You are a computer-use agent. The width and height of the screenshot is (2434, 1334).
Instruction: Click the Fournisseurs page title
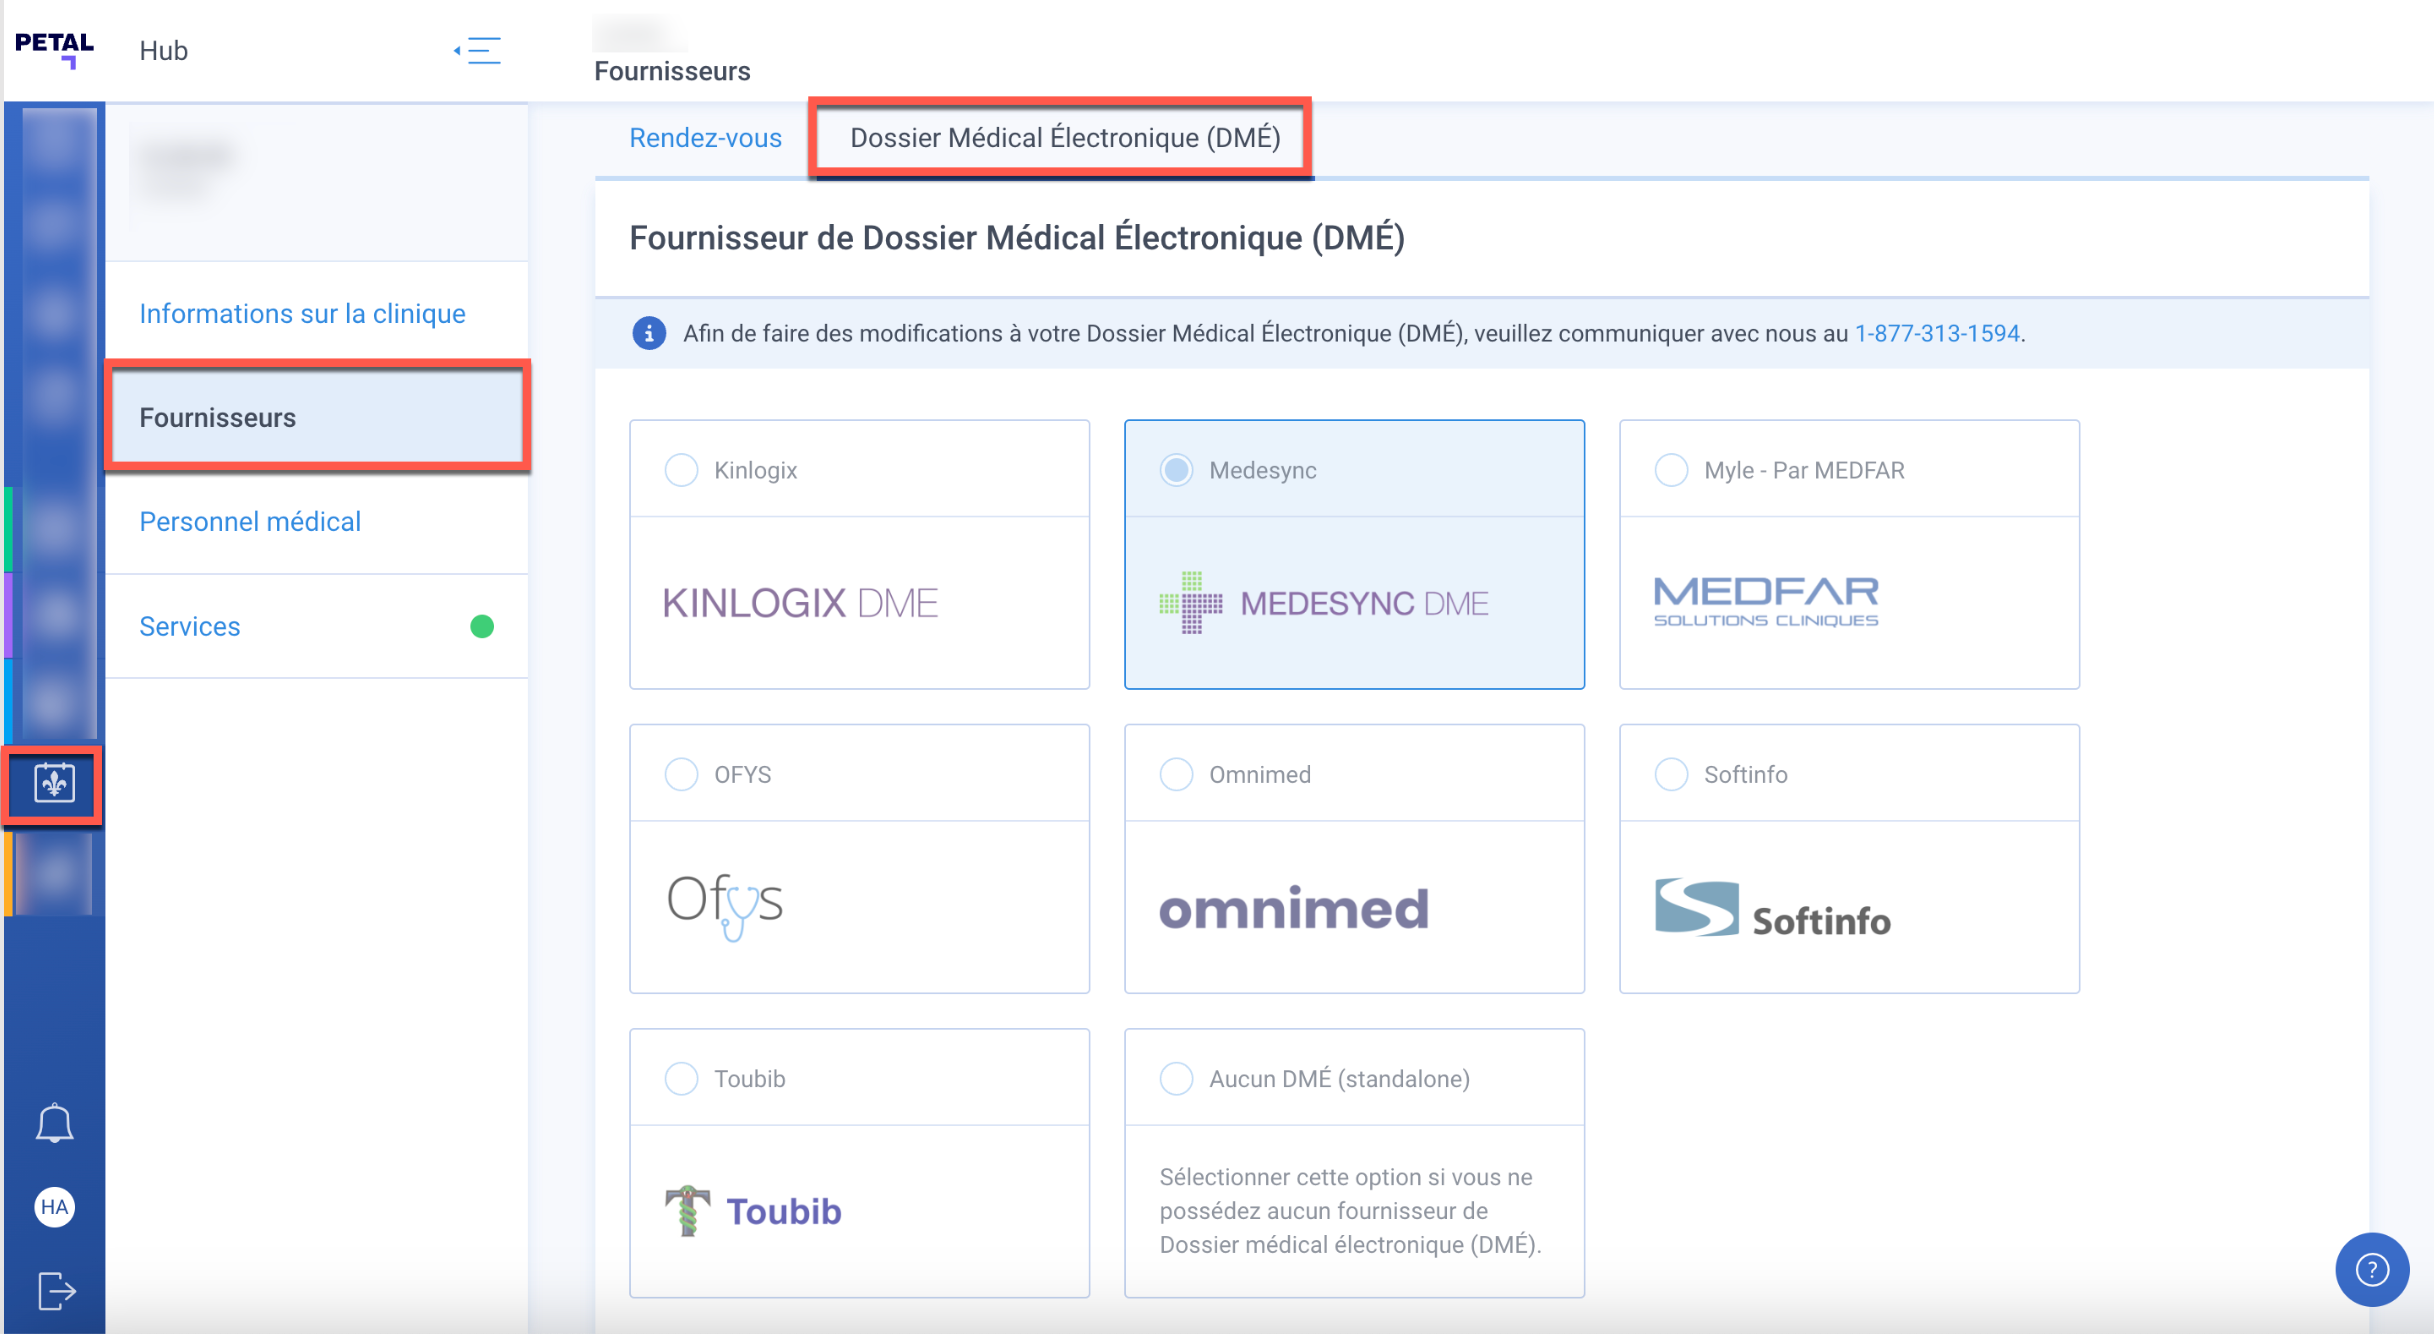coord(672,71)
